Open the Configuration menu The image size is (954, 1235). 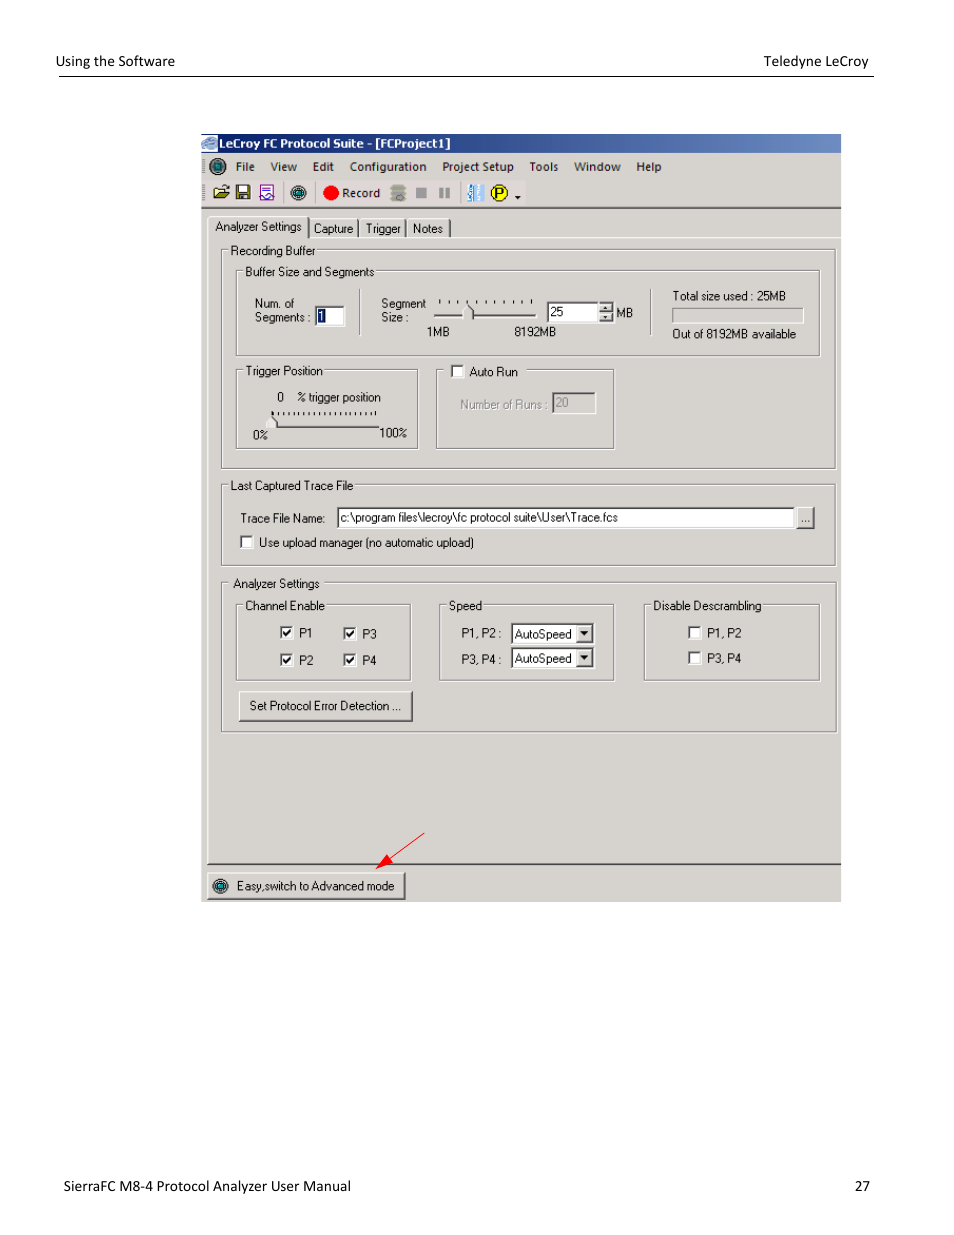[x=388, y=167]
